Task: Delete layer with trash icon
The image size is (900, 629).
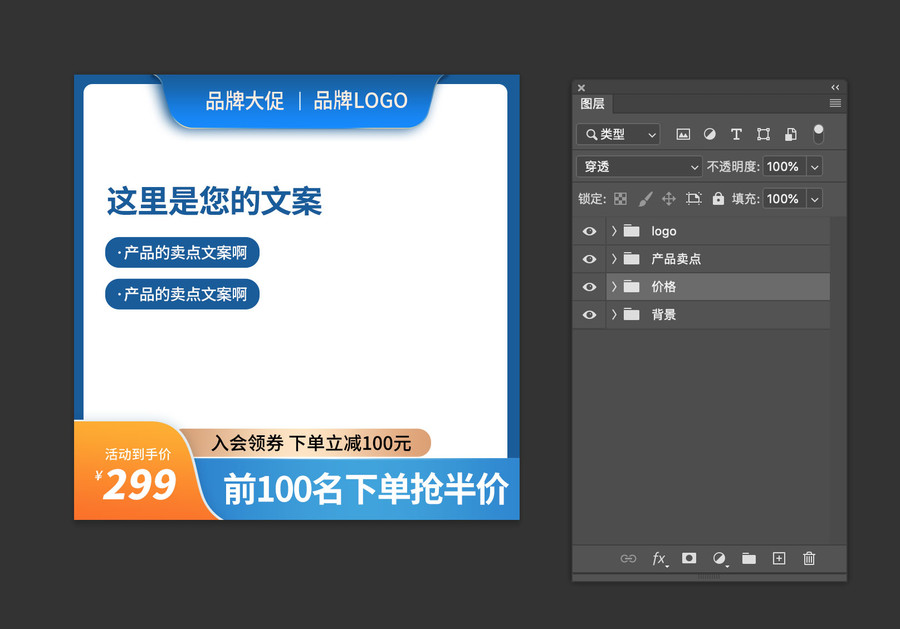Action: (809, 558)
